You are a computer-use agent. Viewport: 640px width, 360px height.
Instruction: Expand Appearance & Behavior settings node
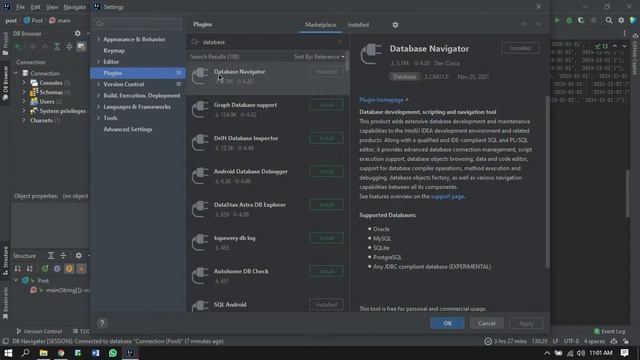click(98, 39)
